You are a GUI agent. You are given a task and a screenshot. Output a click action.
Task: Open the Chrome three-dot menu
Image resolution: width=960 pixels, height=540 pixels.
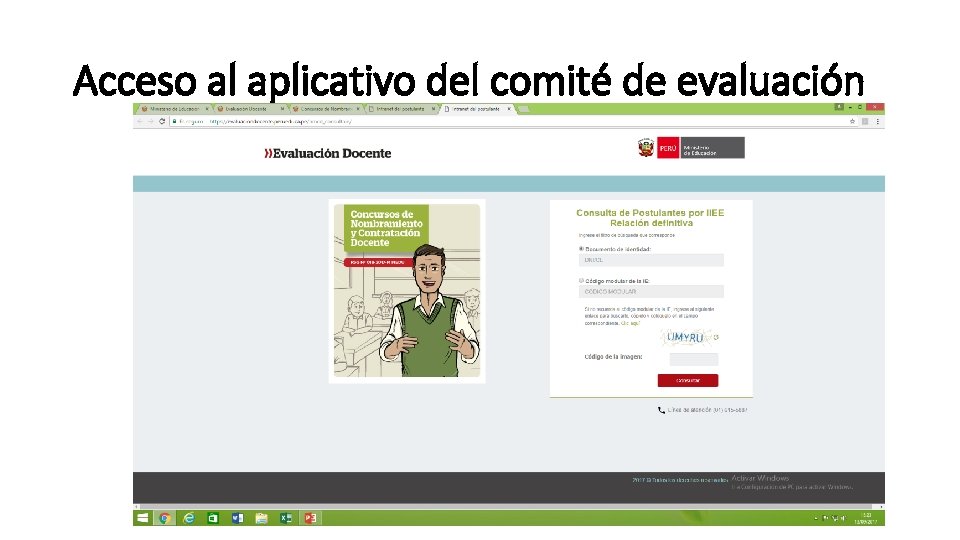tap(877, 121)
